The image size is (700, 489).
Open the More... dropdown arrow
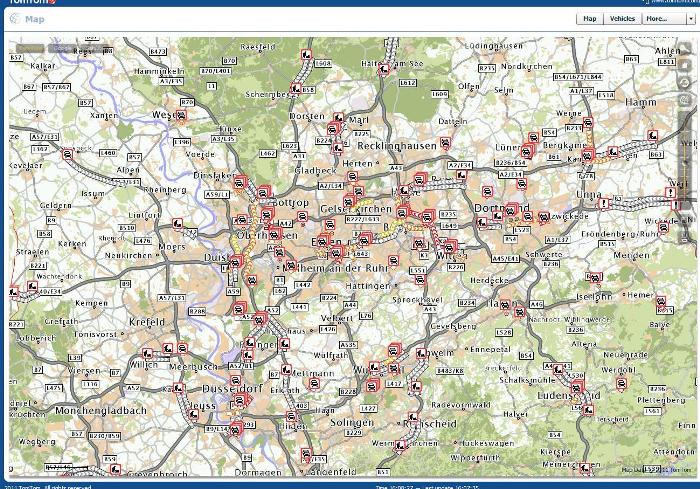[691, 19]
